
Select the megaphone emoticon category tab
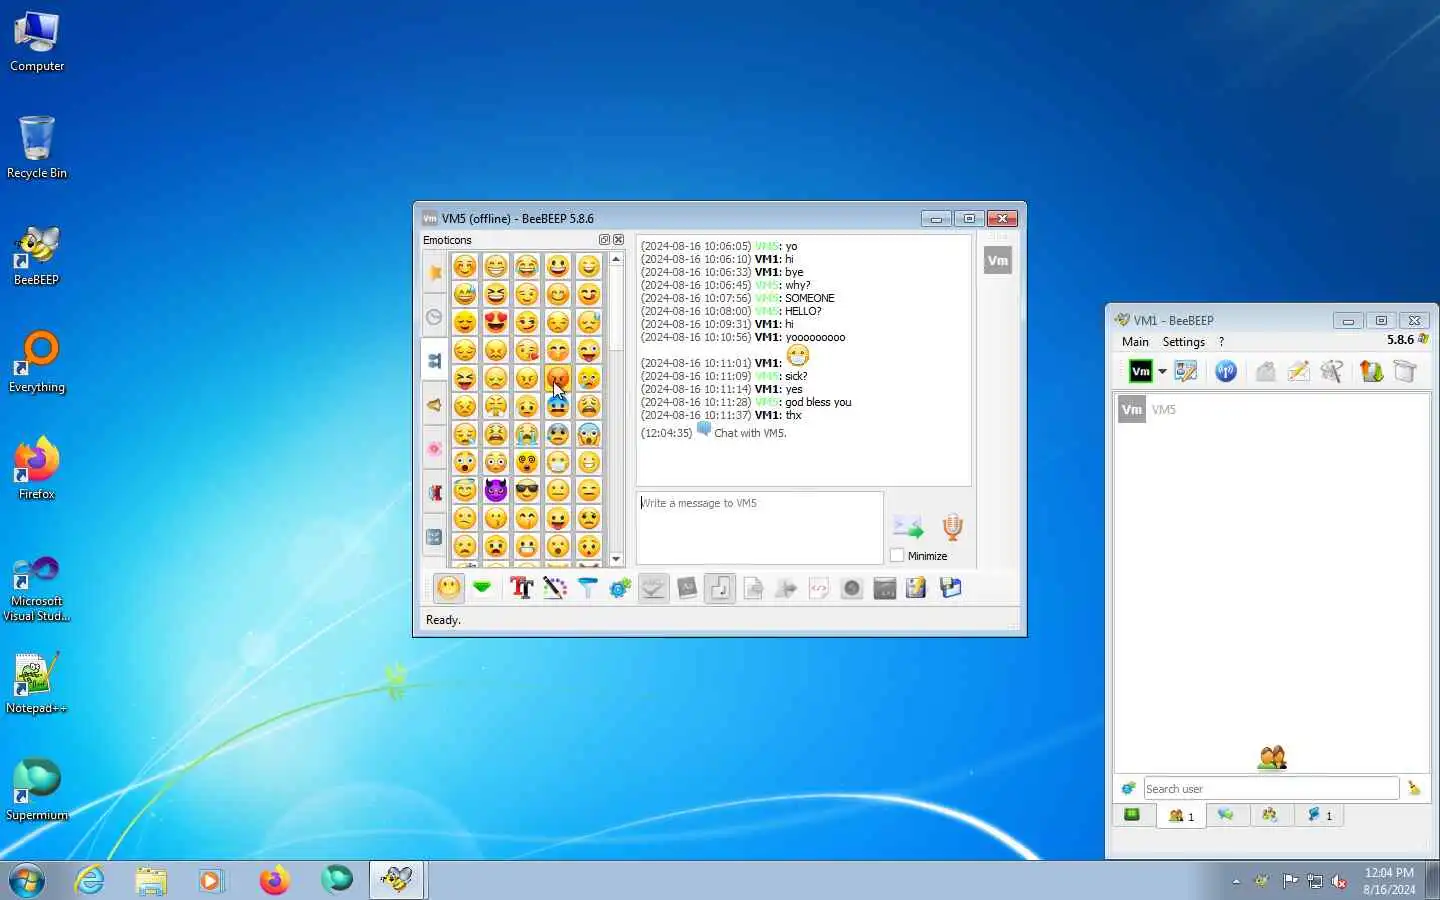(434, 405)
